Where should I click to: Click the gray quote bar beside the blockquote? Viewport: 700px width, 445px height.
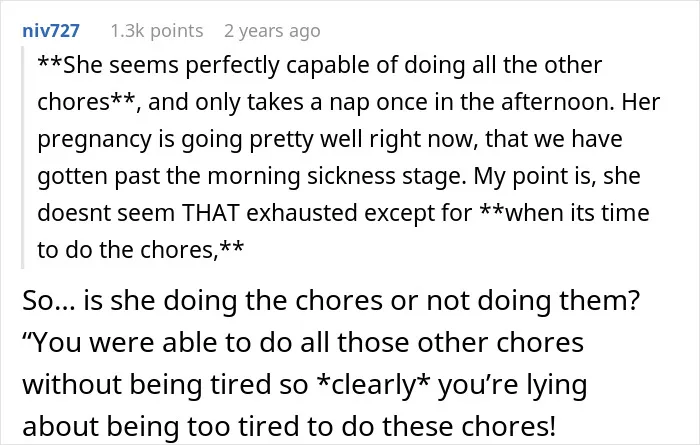[x=22, y=157]
